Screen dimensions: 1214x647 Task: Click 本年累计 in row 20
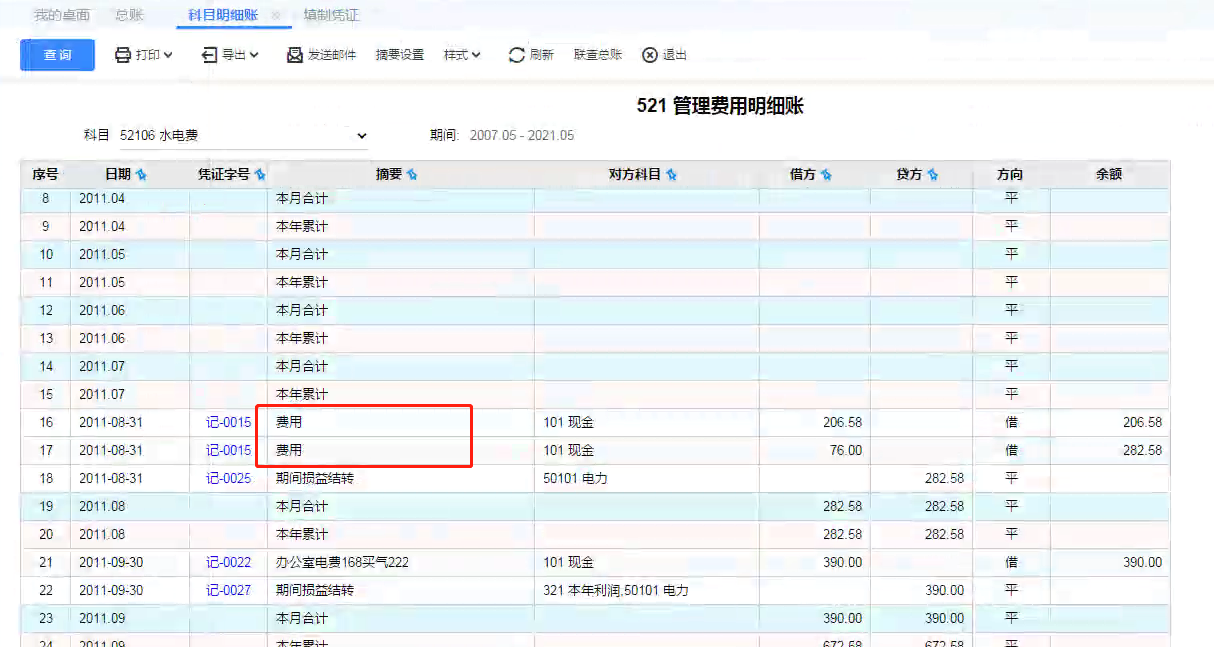click(302, 535)
